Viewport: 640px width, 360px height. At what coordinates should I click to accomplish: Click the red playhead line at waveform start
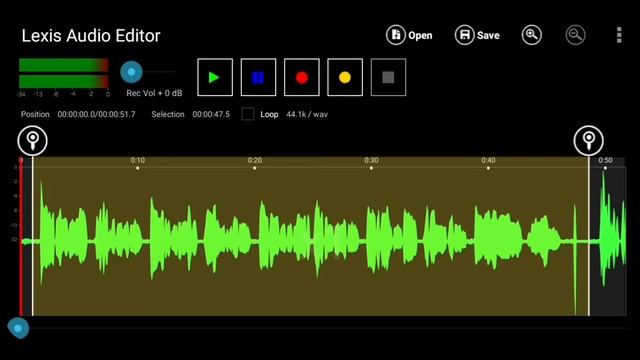21,237
